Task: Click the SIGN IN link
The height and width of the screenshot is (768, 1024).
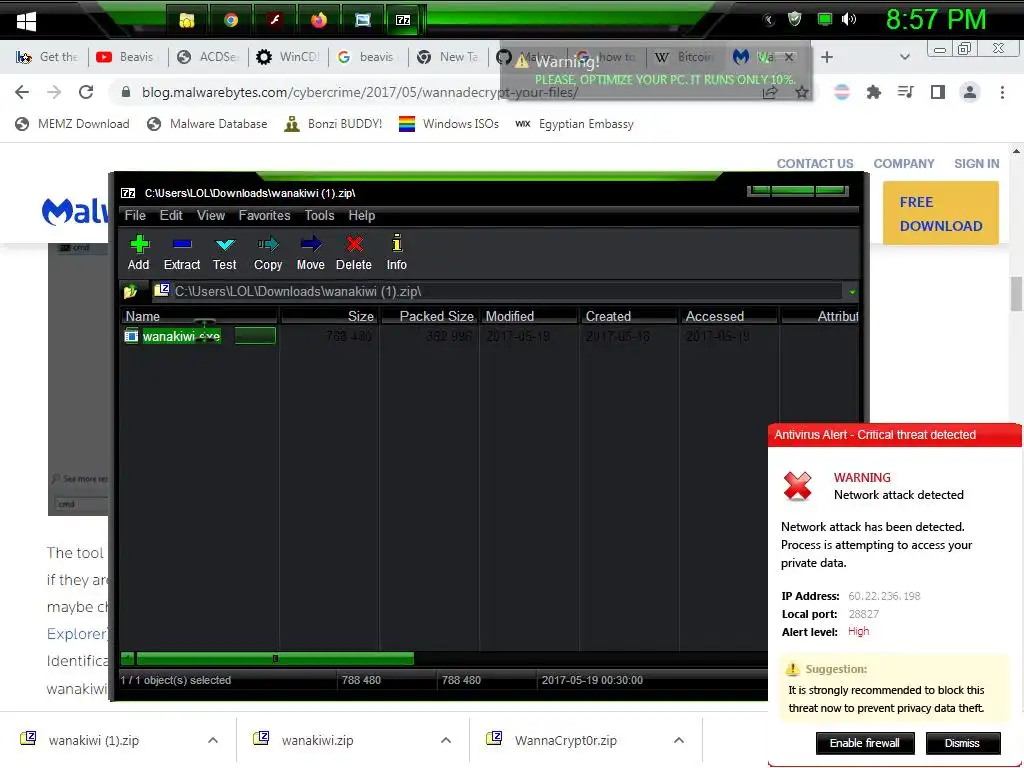Action: pos(976,164)
